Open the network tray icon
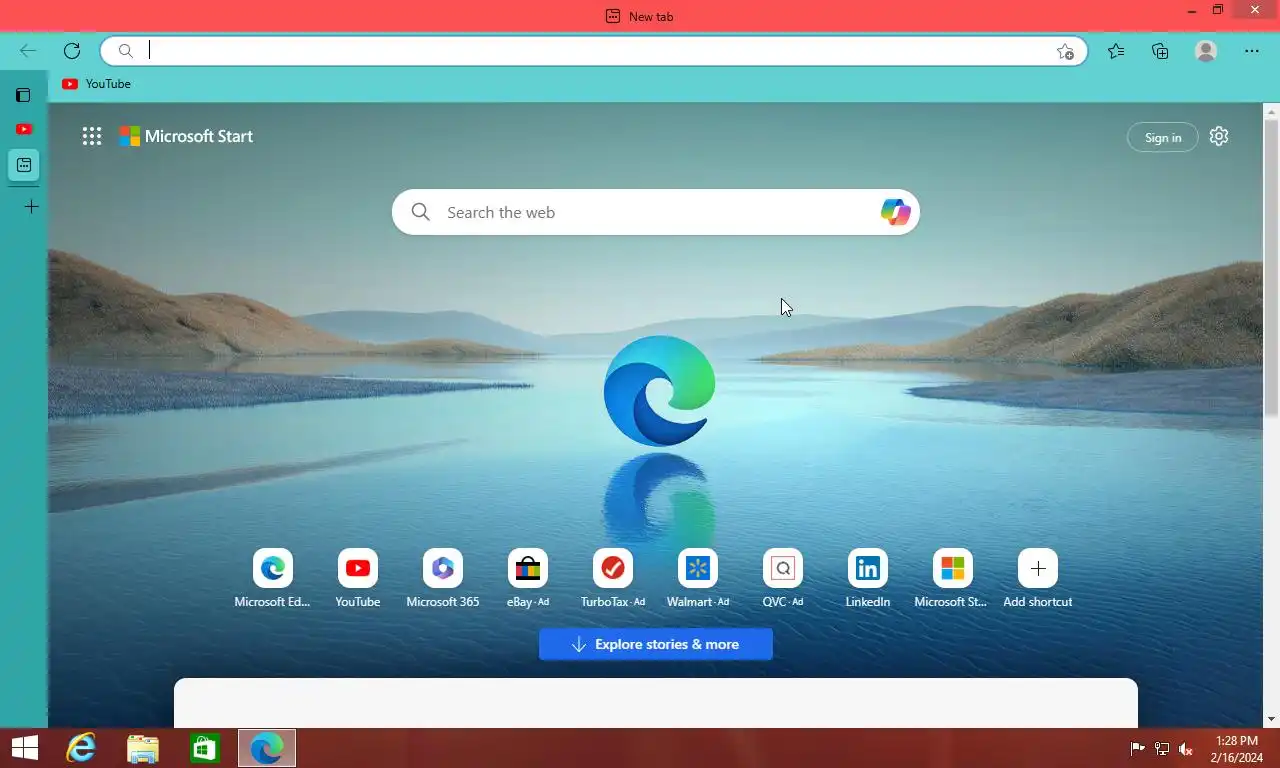 pyautogui.click(x=1162, y=748)
